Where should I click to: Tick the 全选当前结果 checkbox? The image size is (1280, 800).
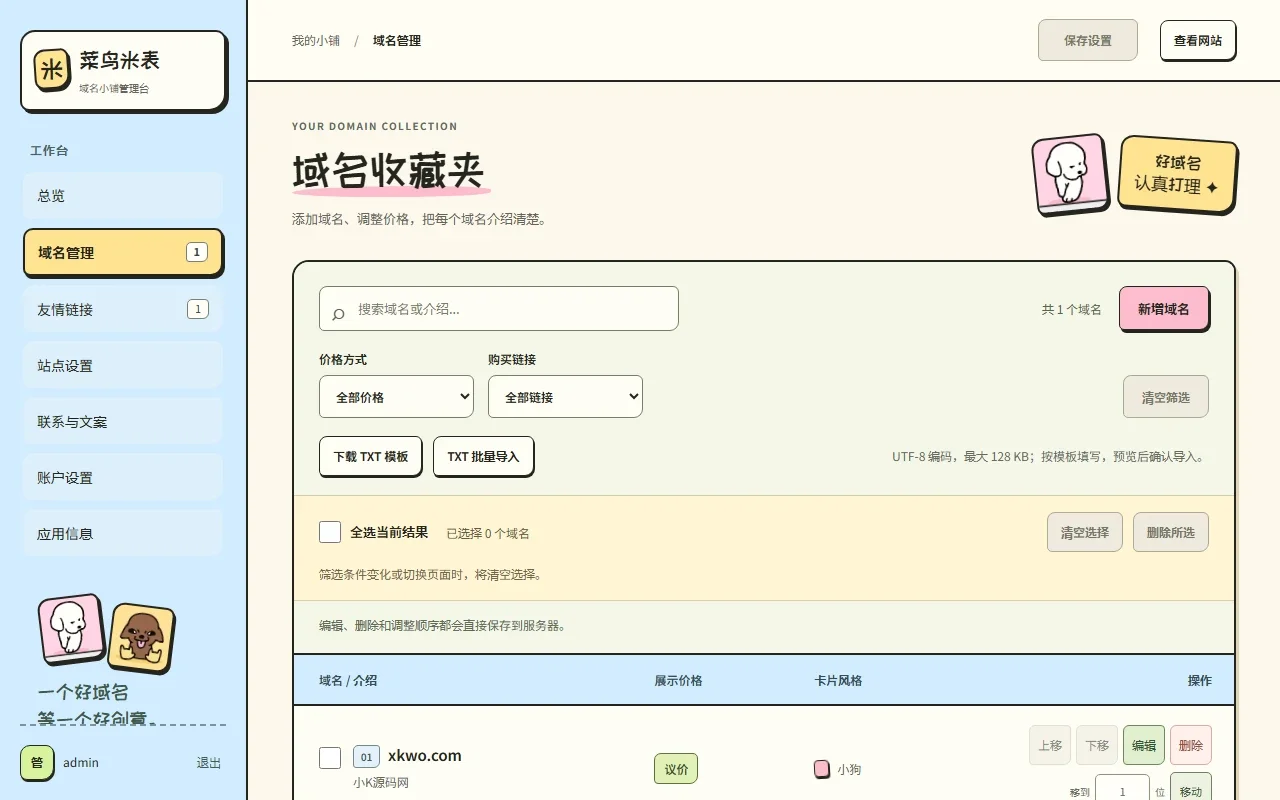(x=330, y=532)
